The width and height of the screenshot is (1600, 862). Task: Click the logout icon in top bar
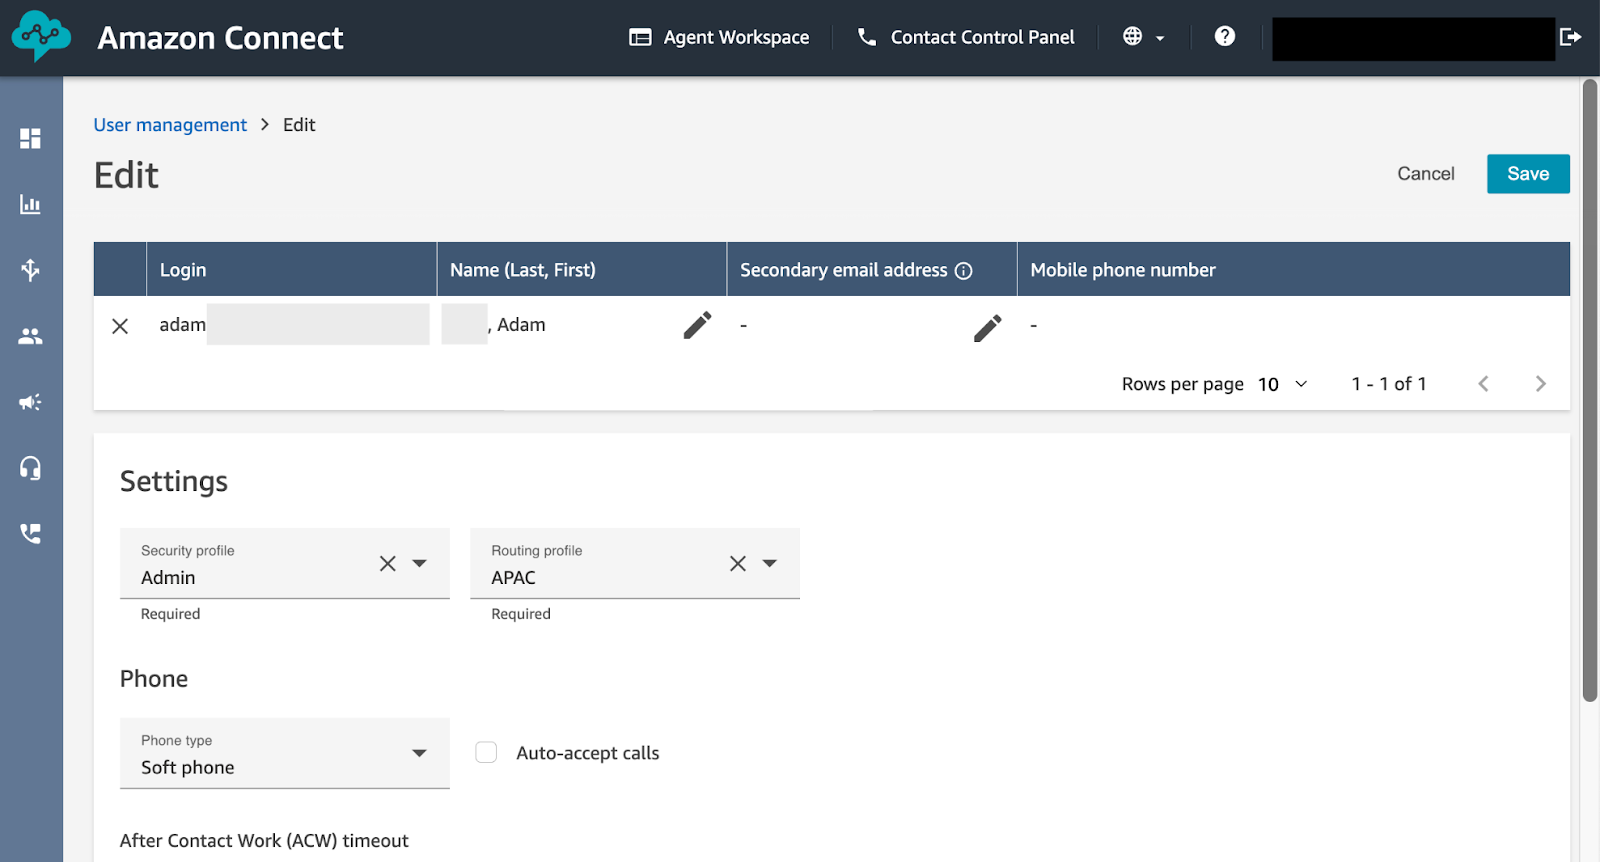point(1571,36)
